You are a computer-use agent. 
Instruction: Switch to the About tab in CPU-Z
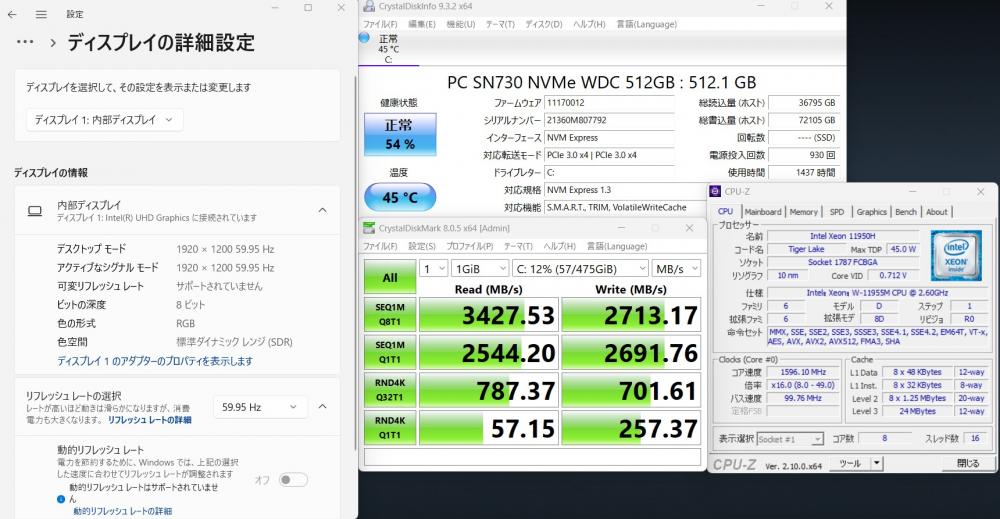pos(936,212)
